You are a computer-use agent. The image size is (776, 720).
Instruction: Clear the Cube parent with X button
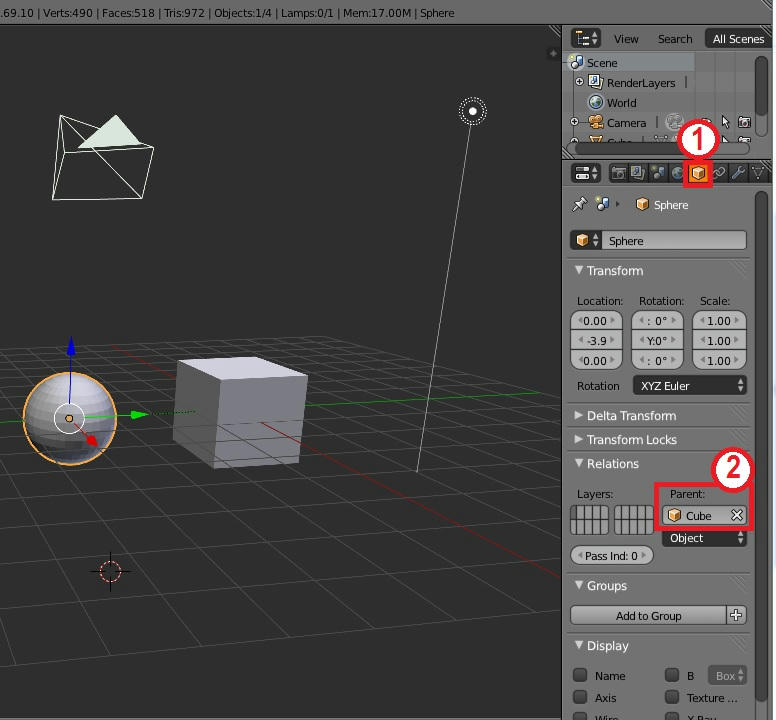click(737, 515)
